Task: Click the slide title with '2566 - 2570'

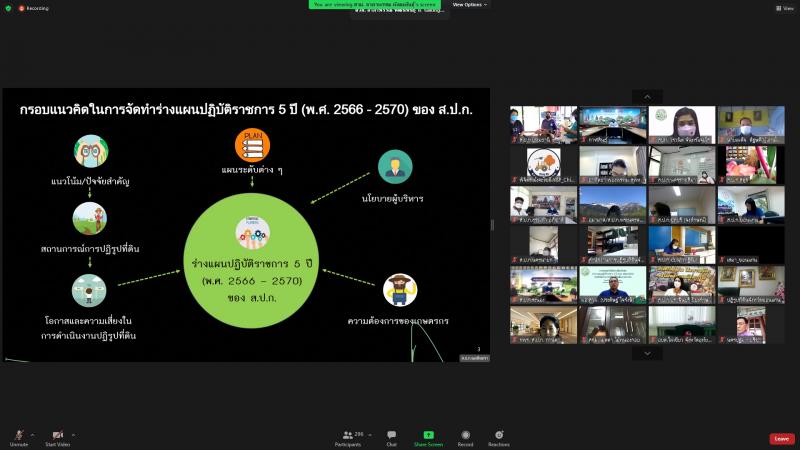Action: click(246, 110)
